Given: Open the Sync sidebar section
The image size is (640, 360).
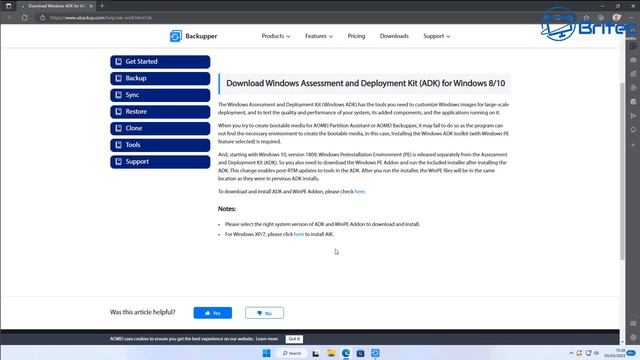Looking at the screenshot, I should 160,95.
